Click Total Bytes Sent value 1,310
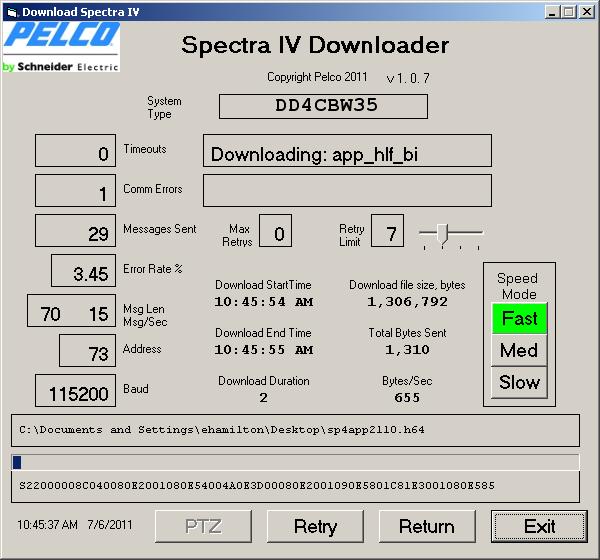The height and width of the screenshot is (560, 600). (408, 350)
